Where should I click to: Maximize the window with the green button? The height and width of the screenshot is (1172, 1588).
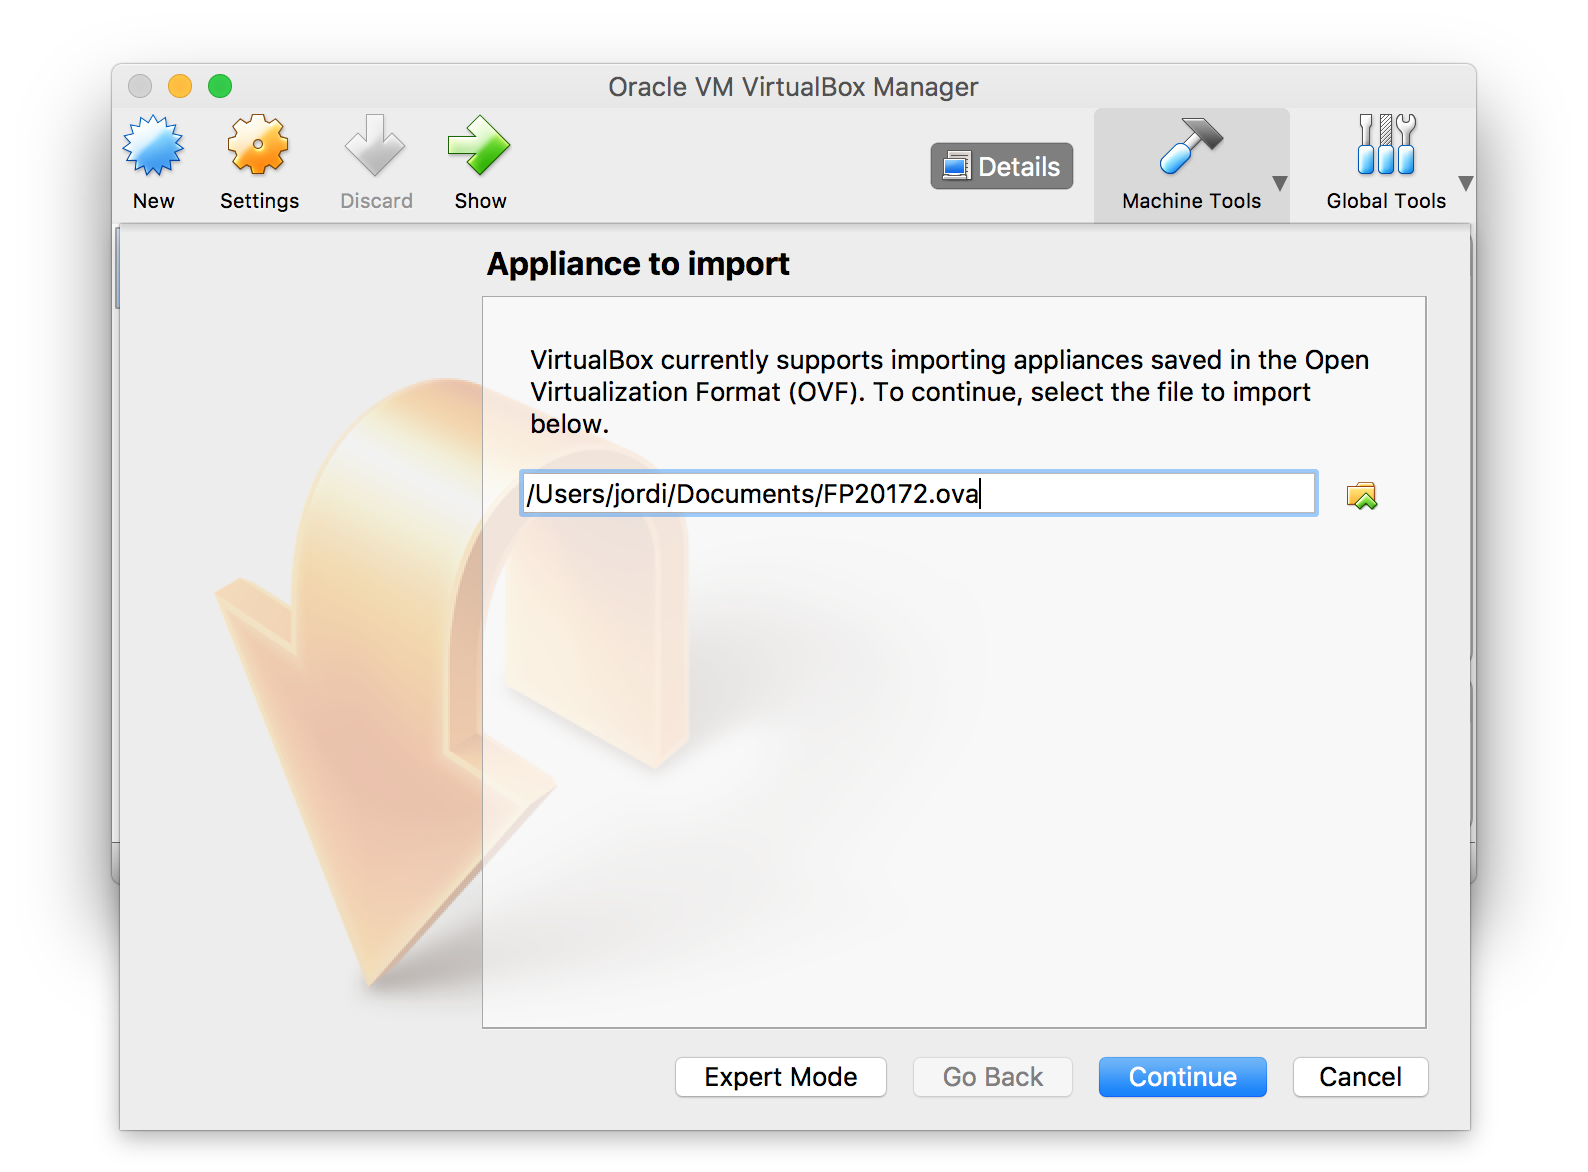(220, 87)
